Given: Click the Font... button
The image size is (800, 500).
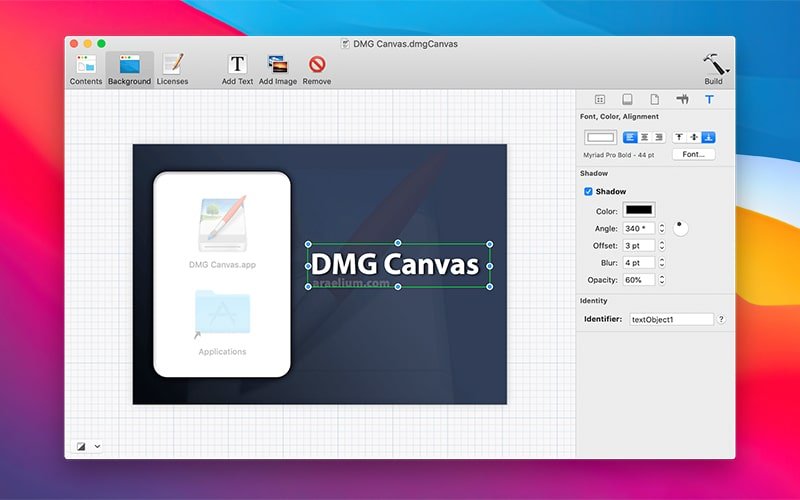Looking at the screenshot, I should [693, 155].
